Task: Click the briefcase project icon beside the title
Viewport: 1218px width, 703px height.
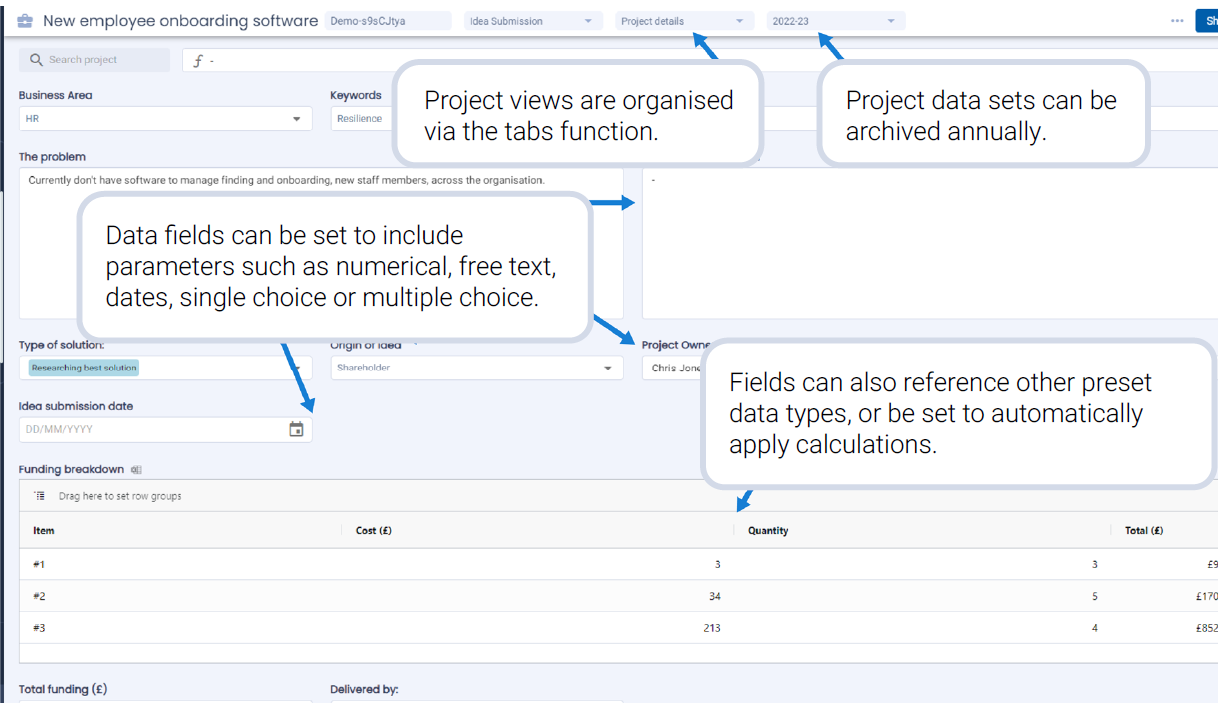Action: coord(25,21)
